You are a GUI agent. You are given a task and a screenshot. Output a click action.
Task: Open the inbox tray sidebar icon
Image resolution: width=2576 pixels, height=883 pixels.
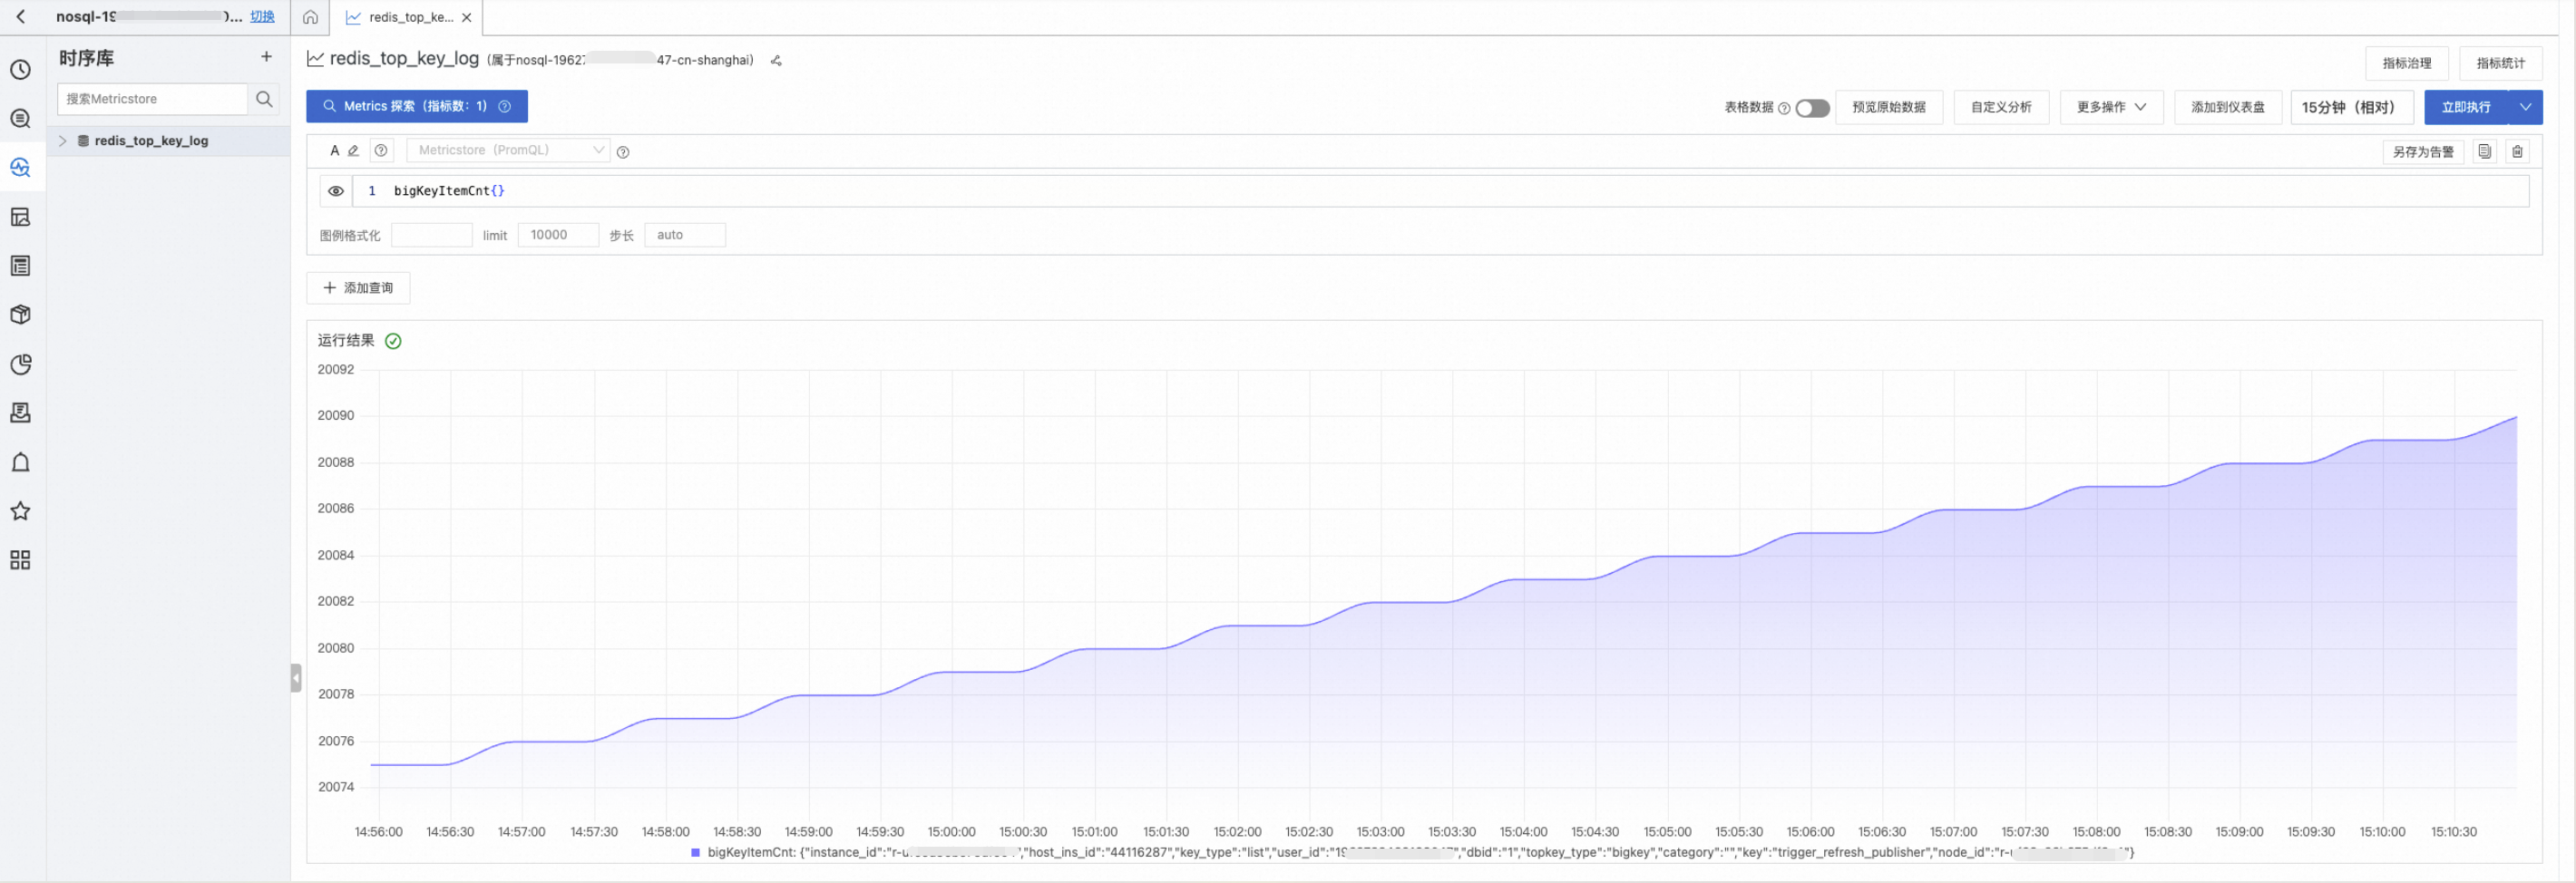coord(20,413)
